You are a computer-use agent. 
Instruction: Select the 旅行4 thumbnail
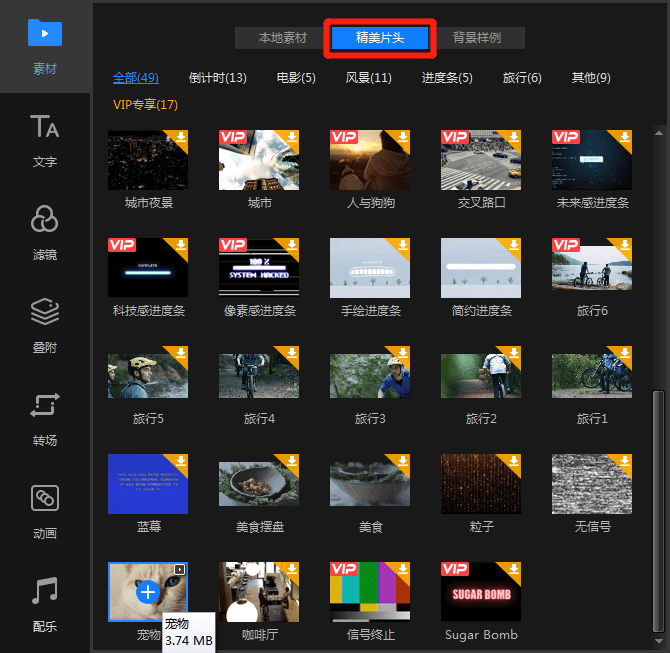[x=259, y=376]
